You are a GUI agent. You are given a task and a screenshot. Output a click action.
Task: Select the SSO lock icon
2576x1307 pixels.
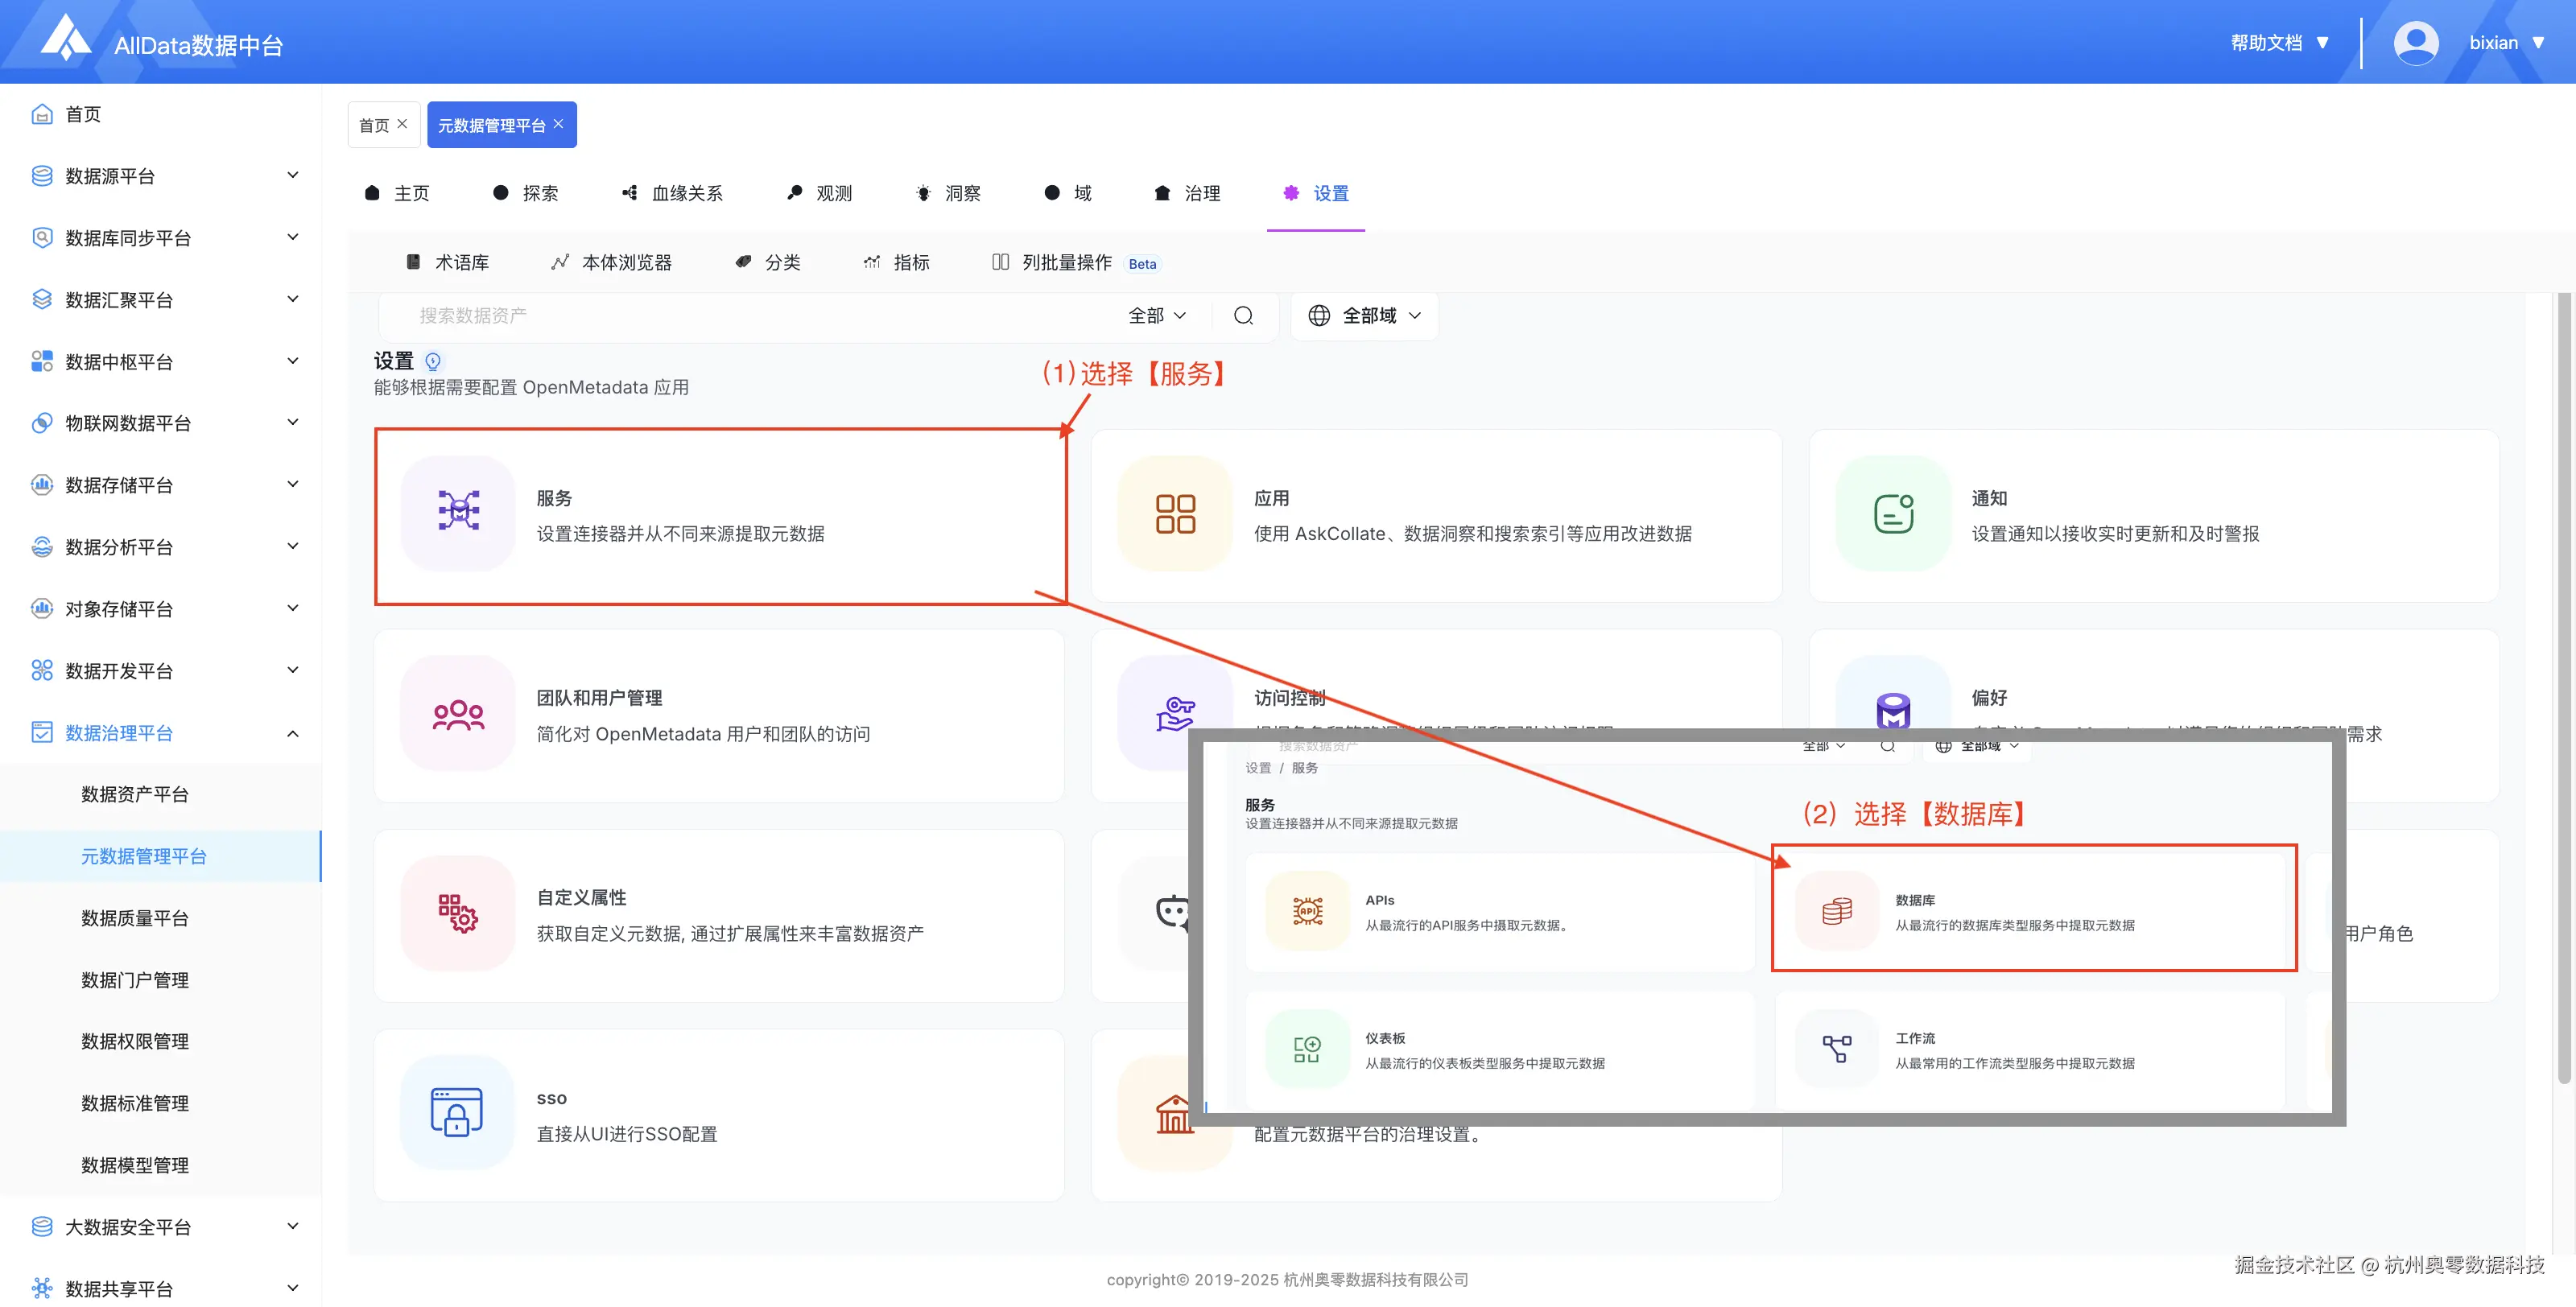pyautogui.click(x=457, y=1113)
